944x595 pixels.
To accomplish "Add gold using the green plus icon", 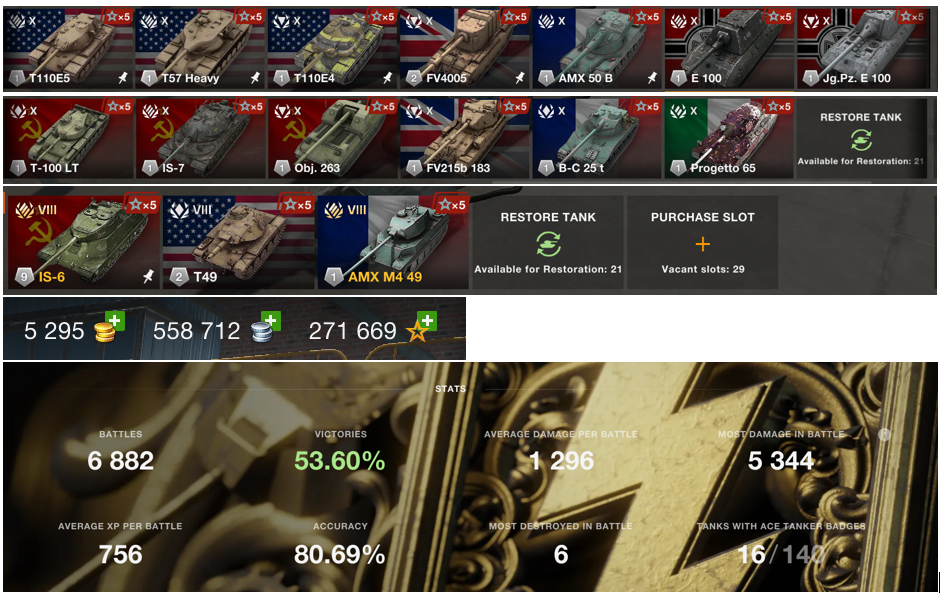I will tap(114, 321).
